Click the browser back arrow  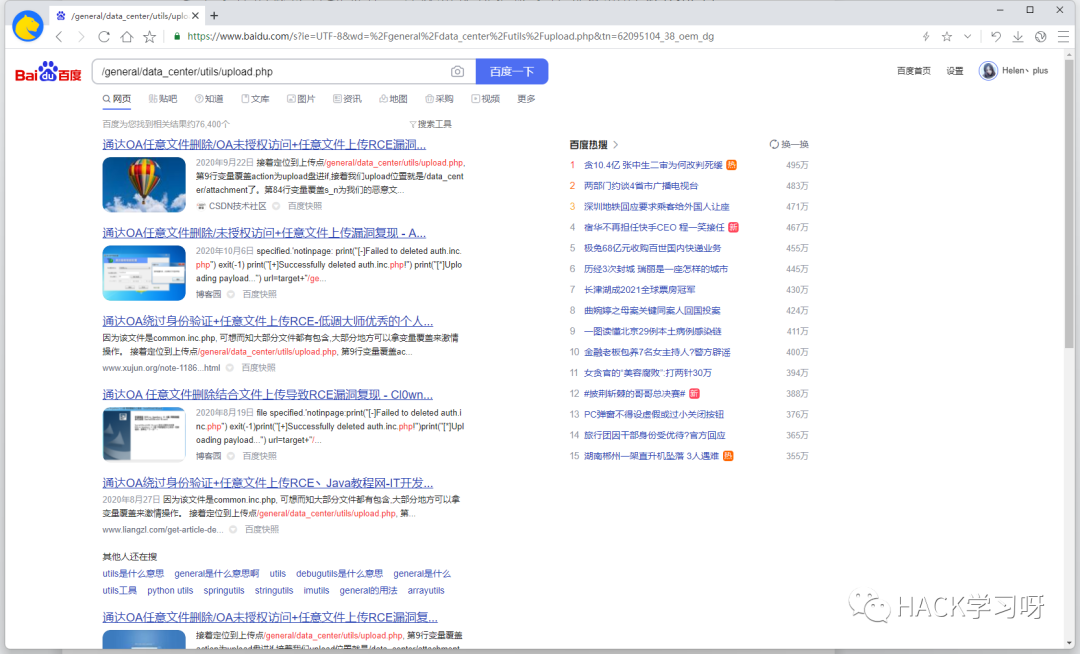click(x=59, y=36)
